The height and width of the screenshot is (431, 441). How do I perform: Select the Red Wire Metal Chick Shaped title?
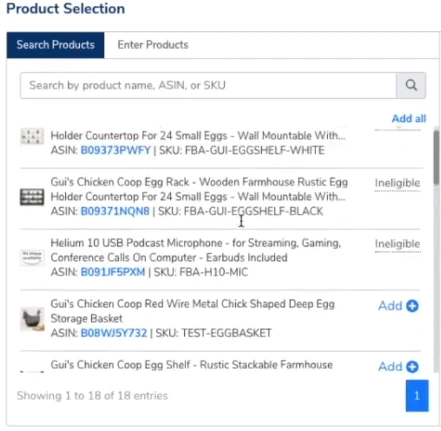[x=193, y=311]
